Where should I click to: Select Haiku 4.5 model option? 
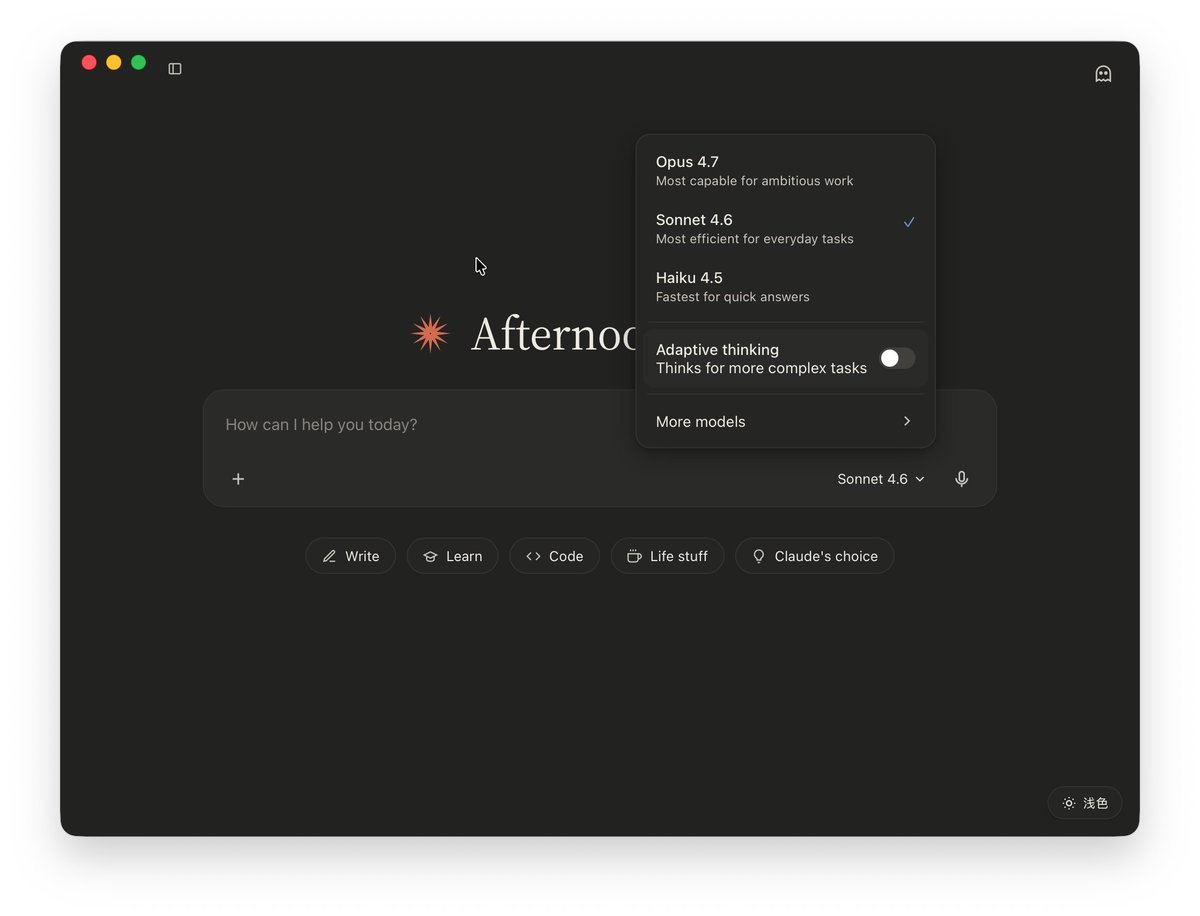click(785, 287)
